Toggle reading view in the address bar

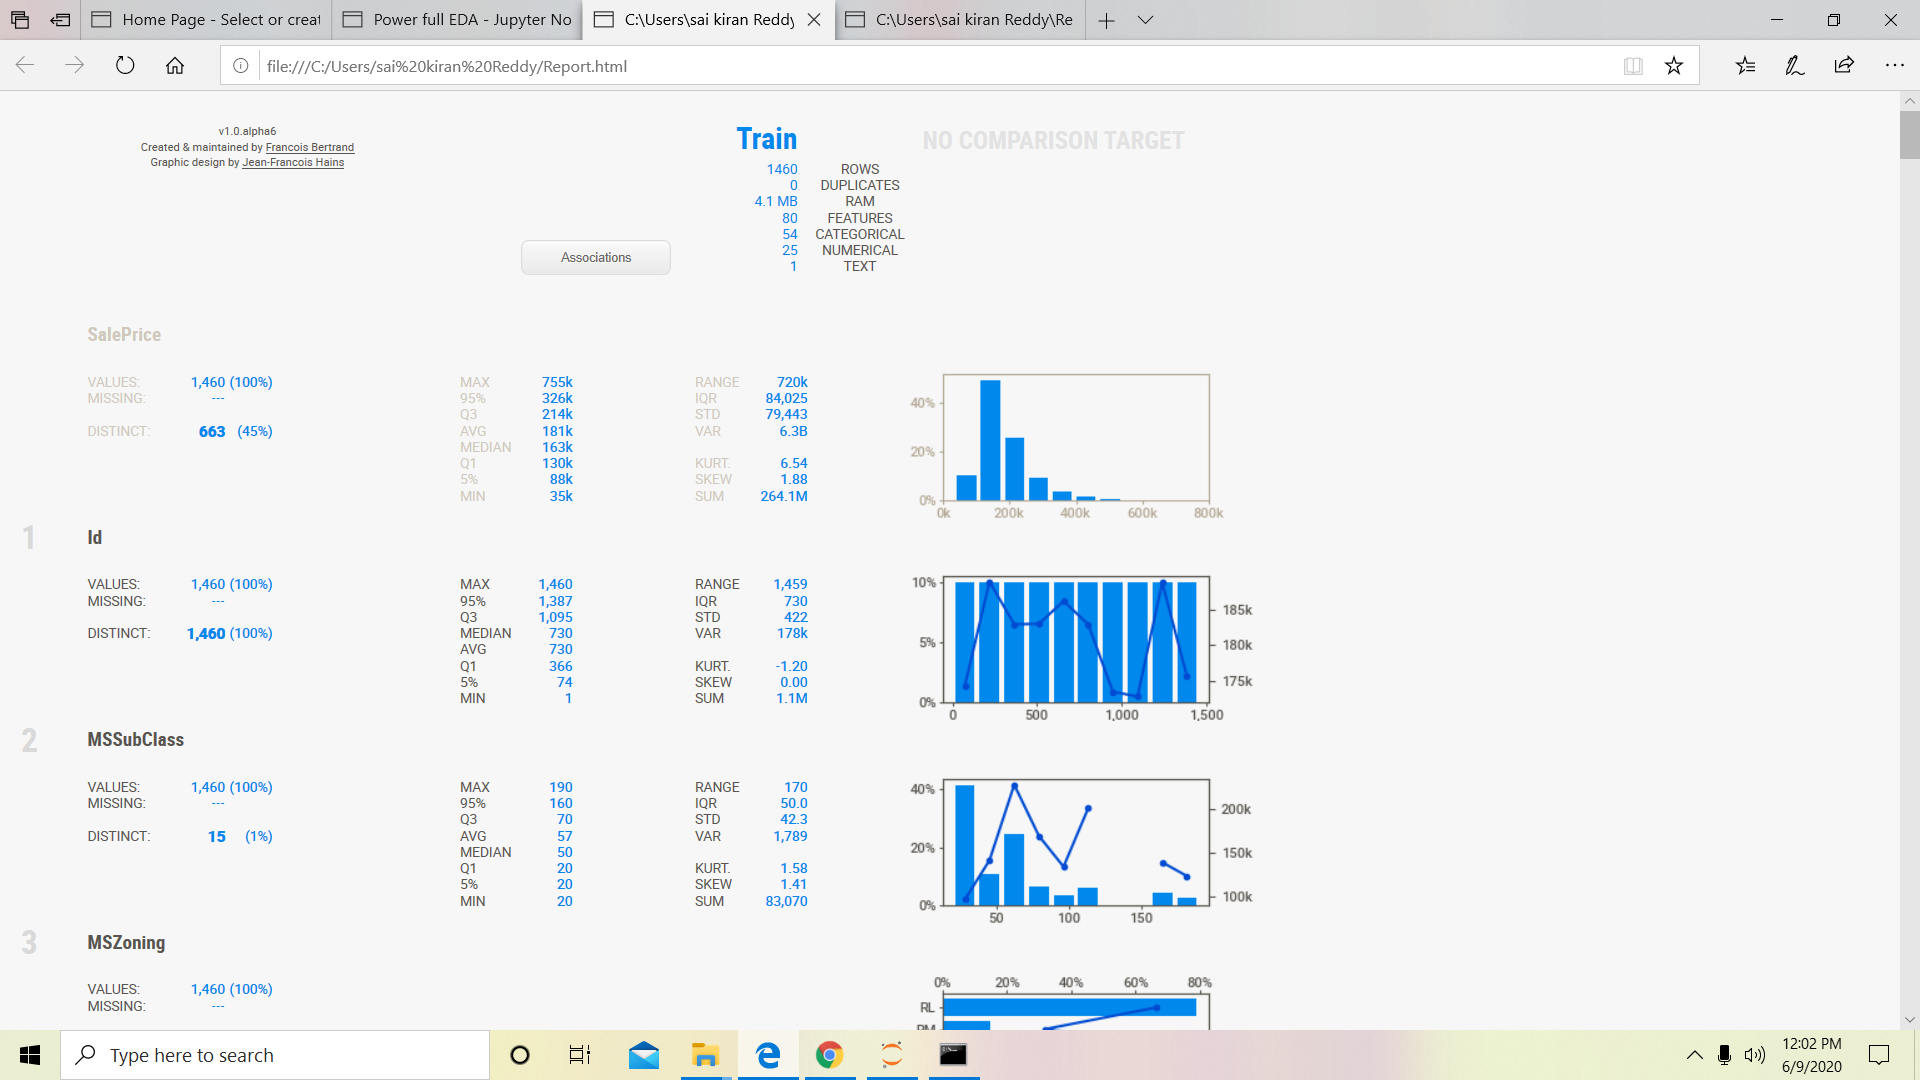1632,65
